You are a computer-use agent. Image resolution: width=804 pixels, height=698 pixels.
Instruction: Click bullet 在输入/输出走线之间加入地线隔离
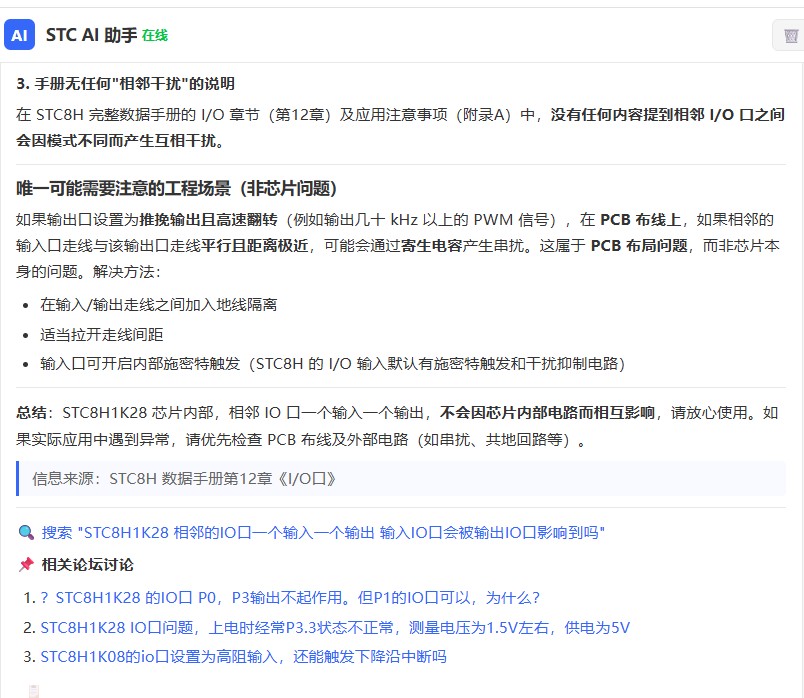pyautogui.click(x=158, y=305)
